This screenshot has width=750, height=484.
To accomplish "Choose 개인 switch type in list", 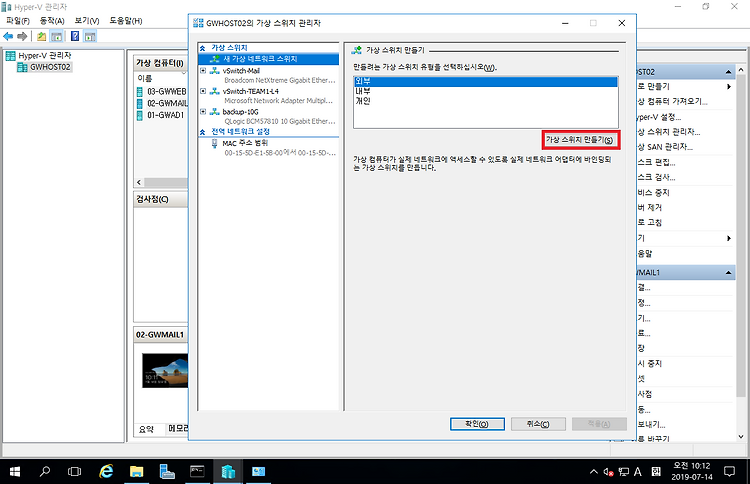I will pyautogui.click(x=485, y=101).
